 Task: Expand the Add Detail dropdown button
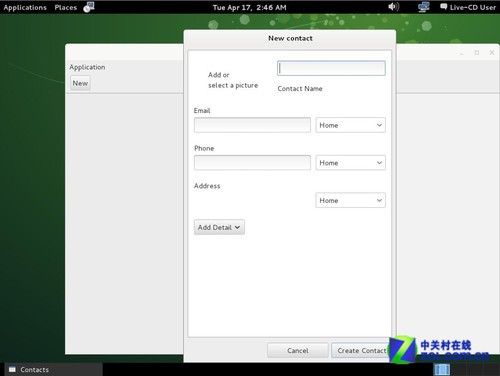[219, 227]
